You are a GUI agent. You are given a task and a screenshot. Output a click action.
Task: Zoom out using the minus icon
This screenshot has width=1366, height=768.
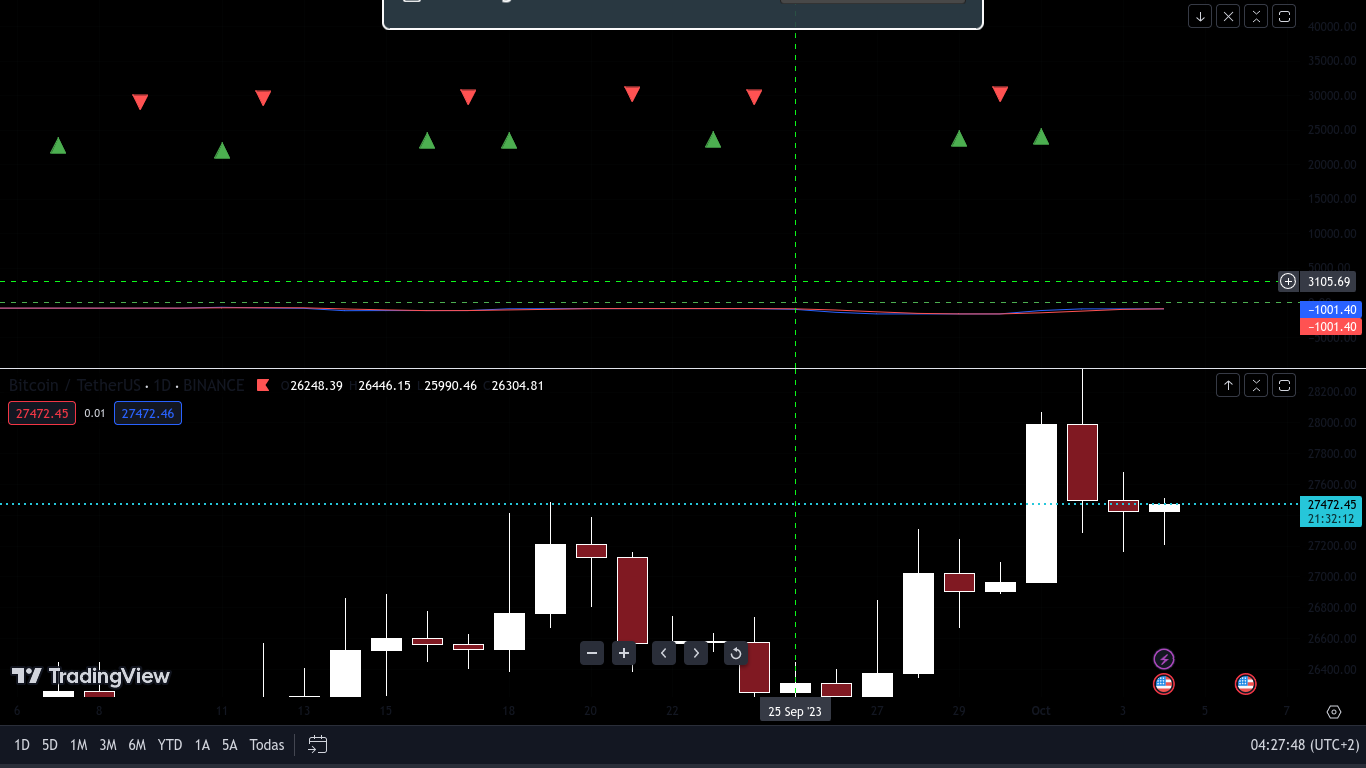[592, 653]
